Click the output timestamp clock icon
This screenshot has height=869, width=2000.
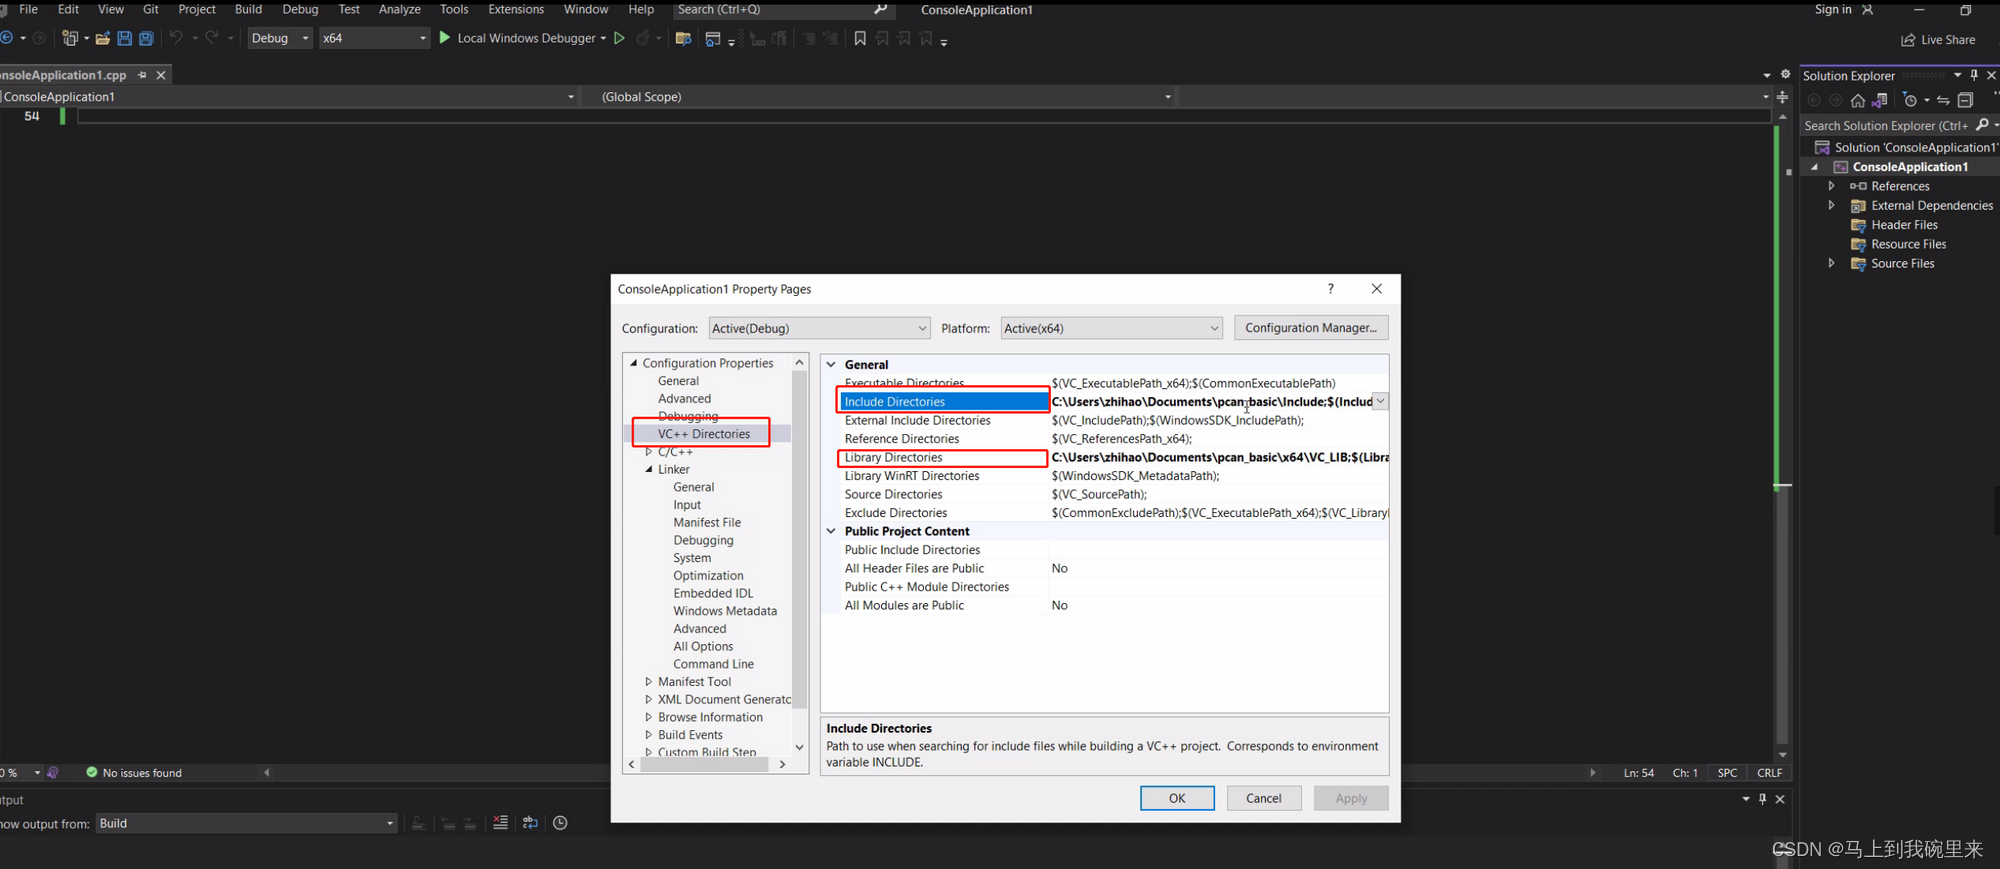560,823
